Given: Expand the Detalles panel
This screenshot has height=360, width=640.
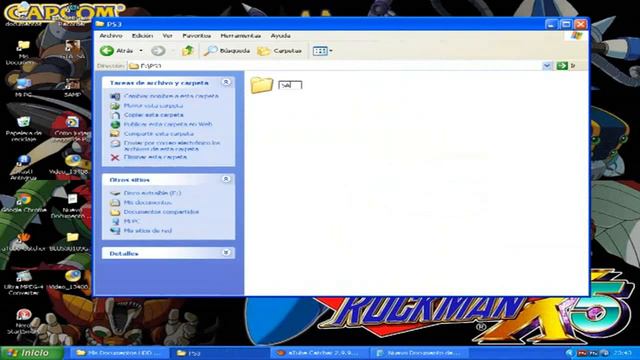Looking at the screenshot, I should [226, 253].
